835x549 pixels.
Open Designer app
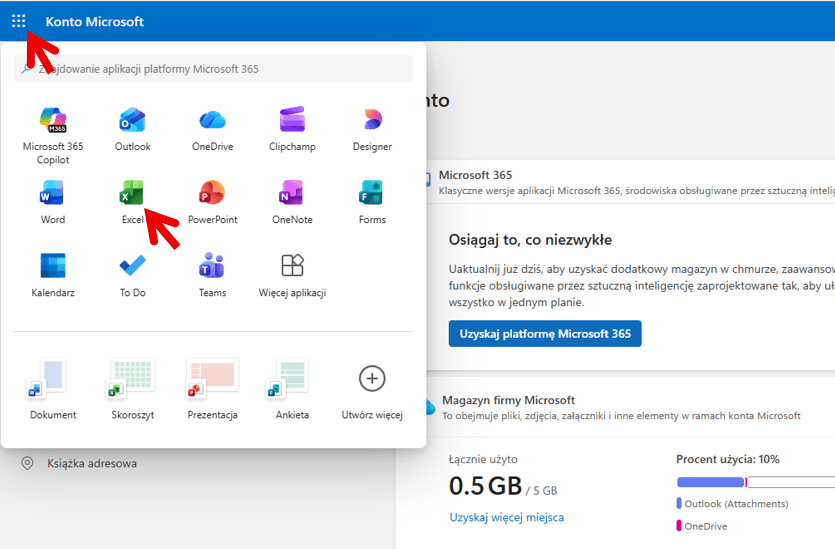tap(372, 129)
